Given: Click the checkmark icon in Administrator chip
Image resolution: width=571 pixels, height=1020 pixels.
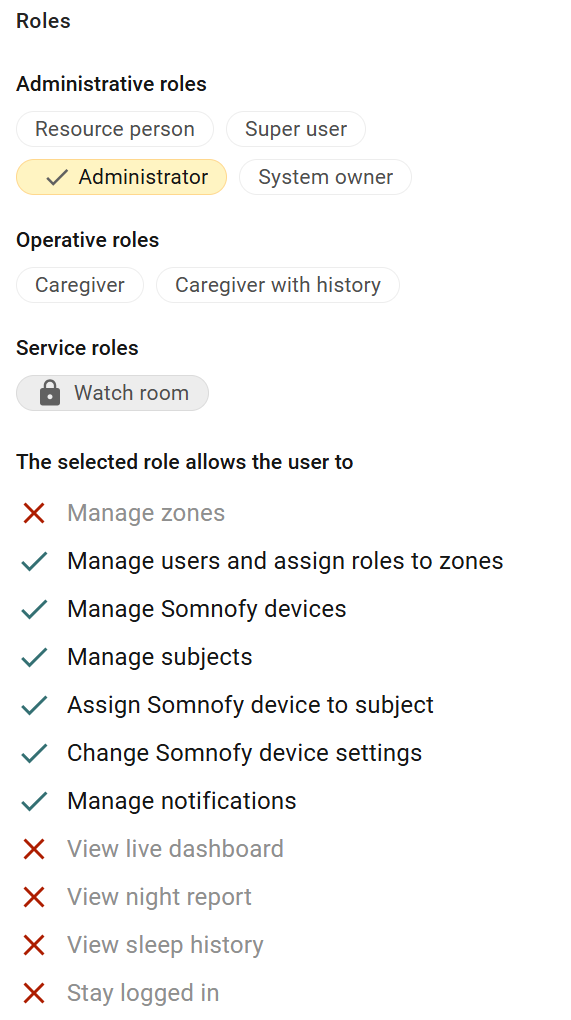Looking at the screenshot, I should pyautogui.click(x=57, y=177).
